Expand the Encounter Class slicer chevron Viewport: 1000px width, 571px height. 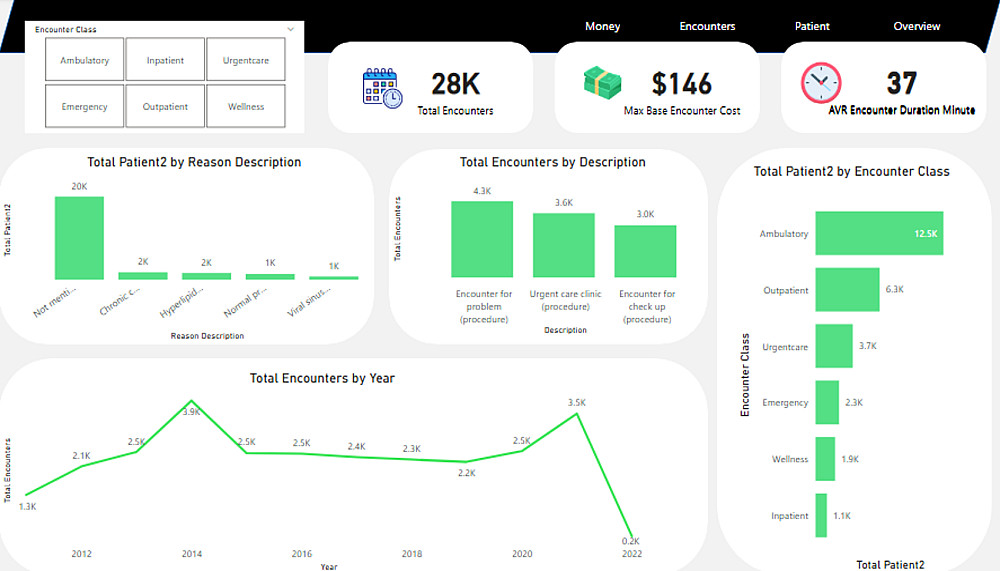pos(290,29)
